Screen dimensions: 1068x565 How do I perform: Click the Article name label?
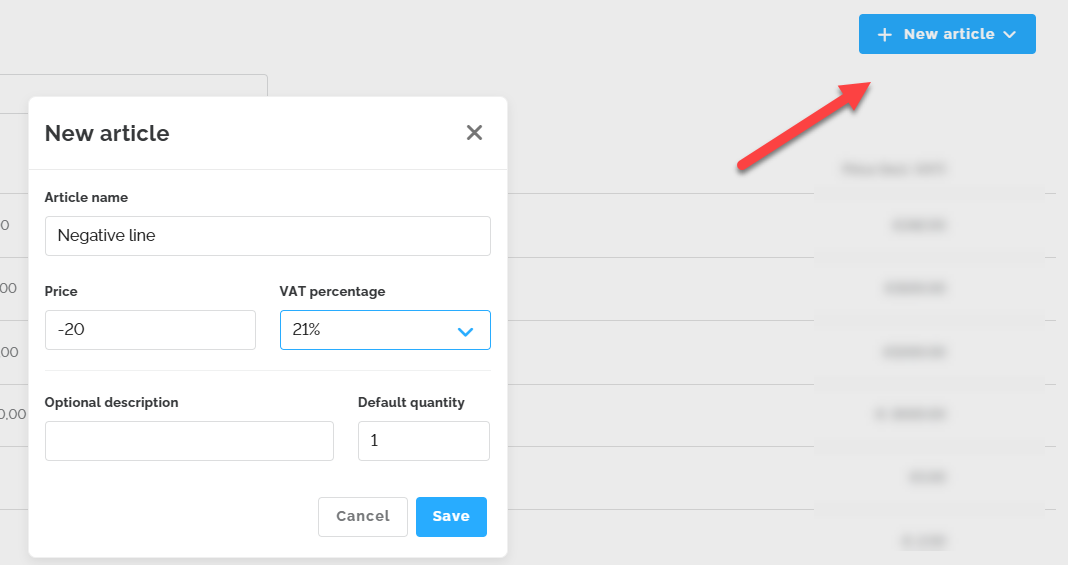(x=86, y=198)
